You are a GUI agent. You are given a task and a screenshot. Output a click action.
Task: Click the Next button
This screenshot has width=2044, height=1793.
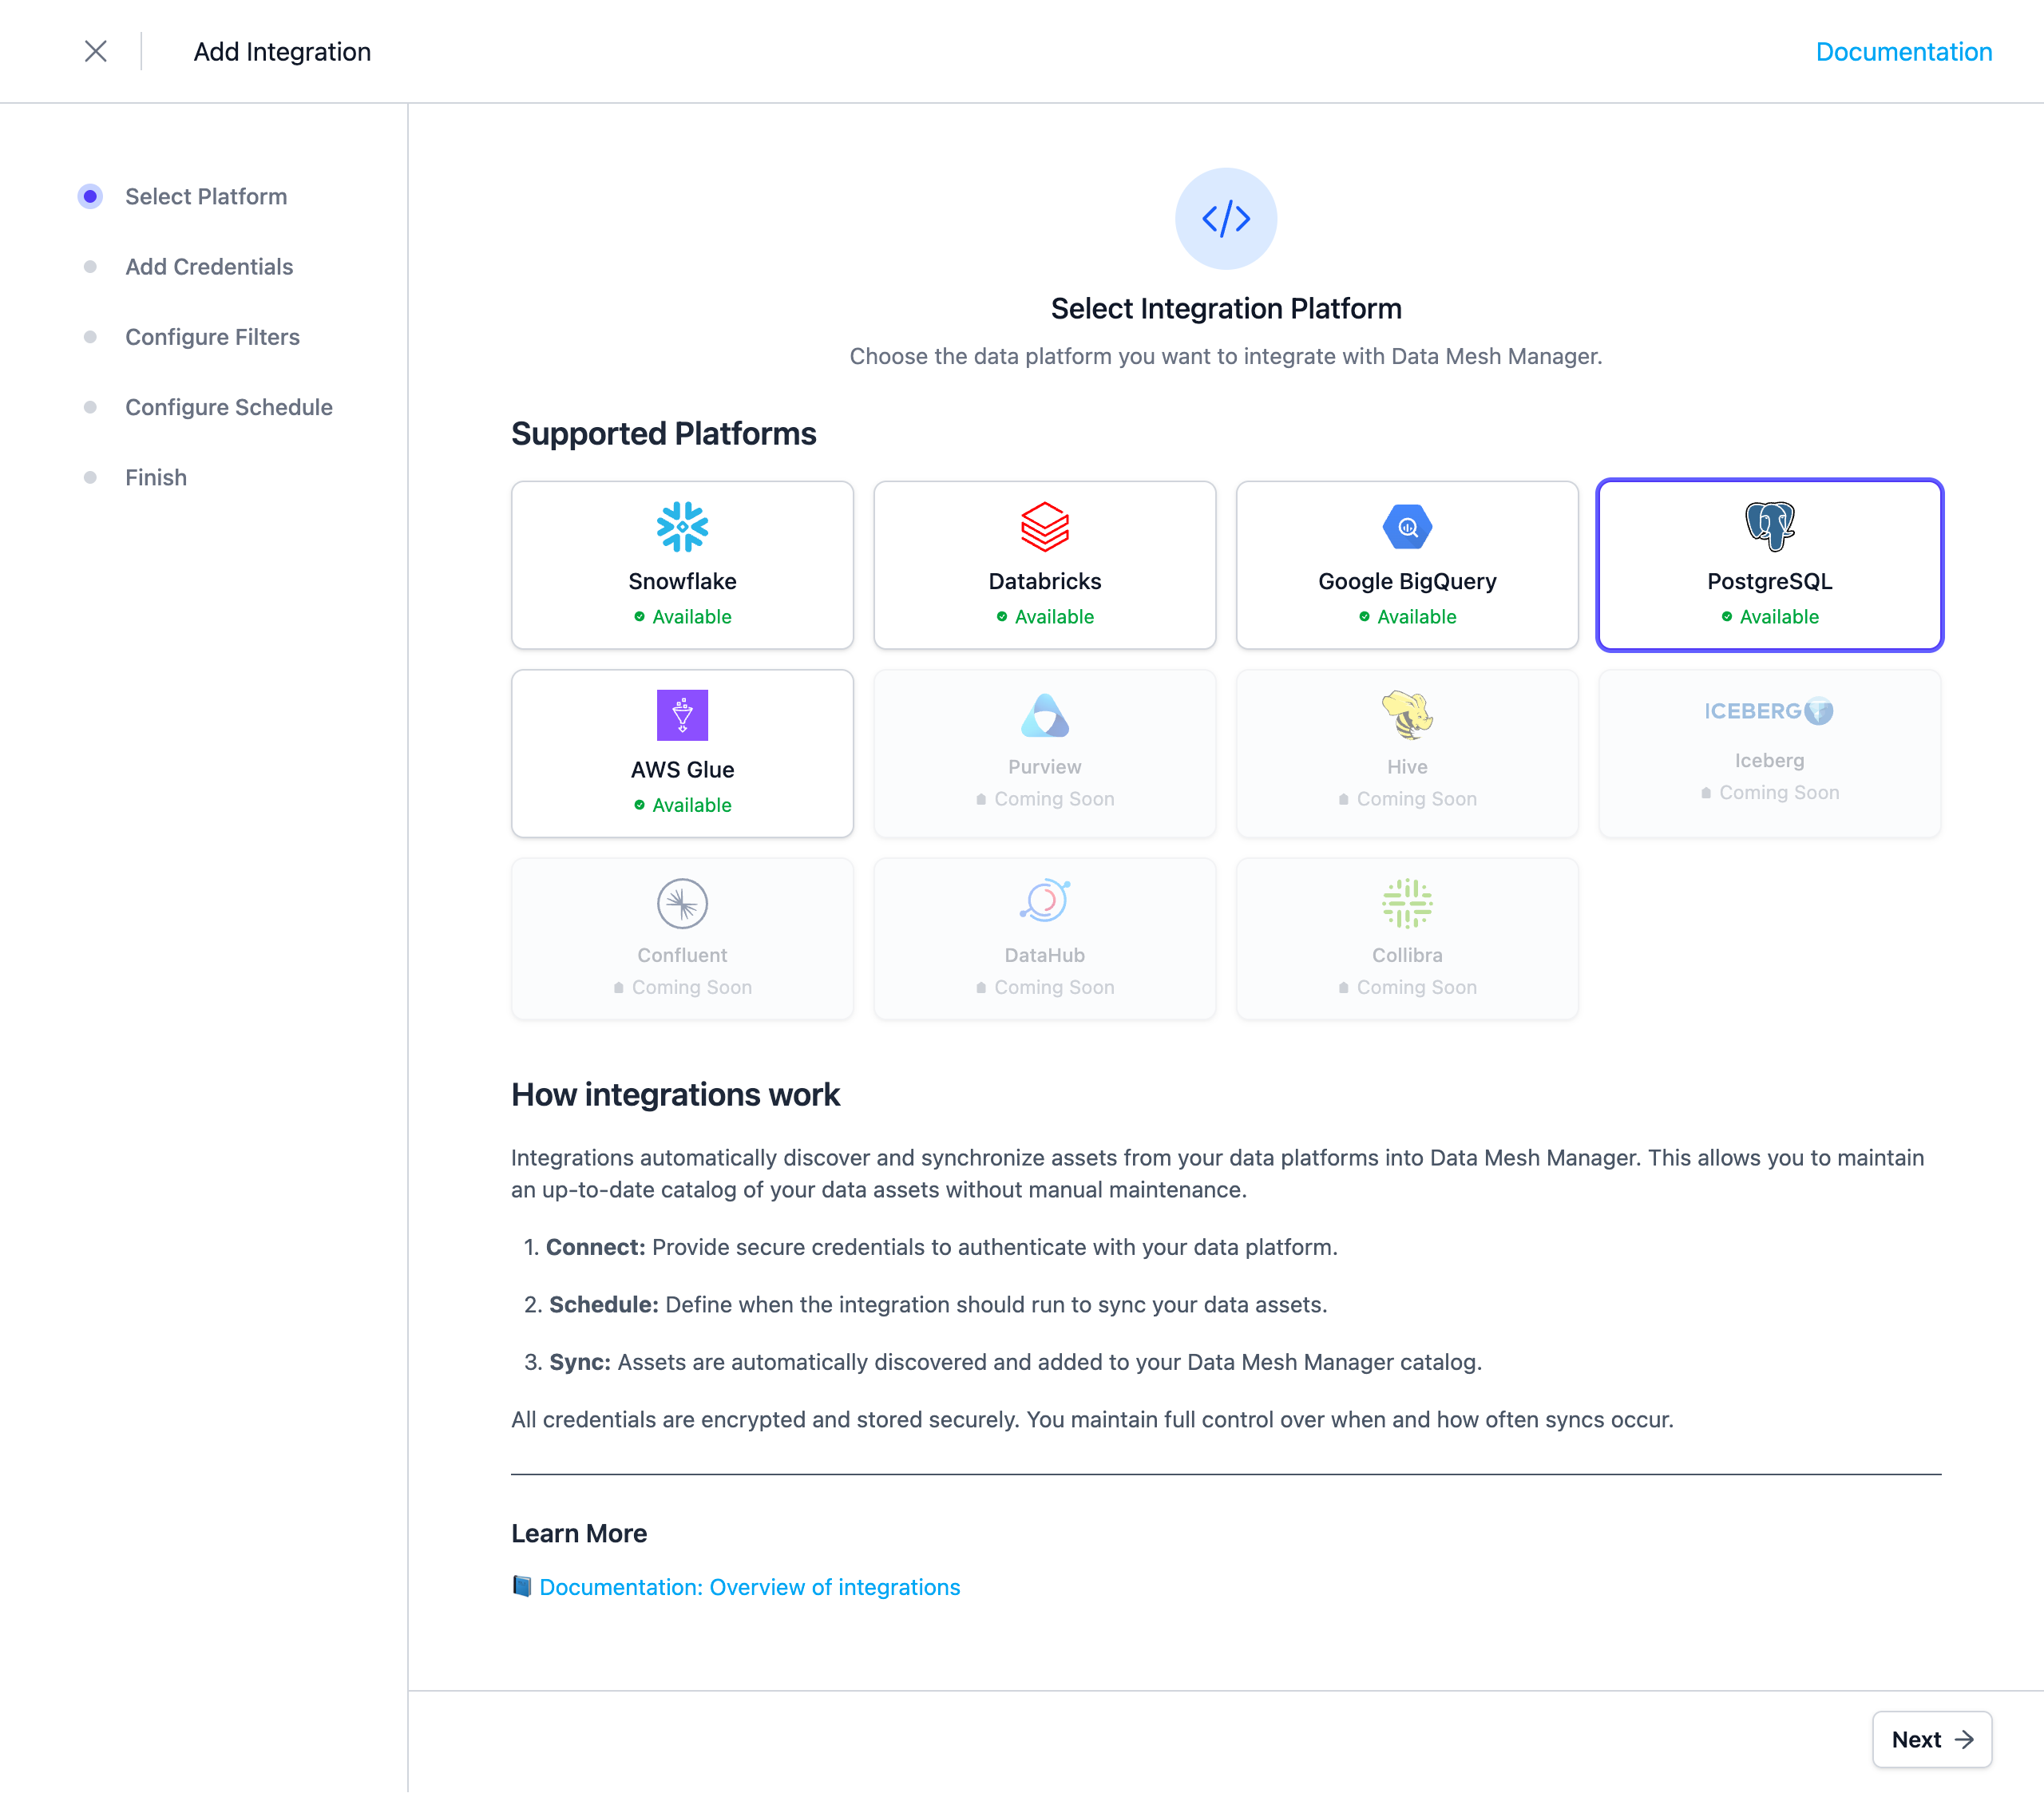click(x=1931, y=1739)
